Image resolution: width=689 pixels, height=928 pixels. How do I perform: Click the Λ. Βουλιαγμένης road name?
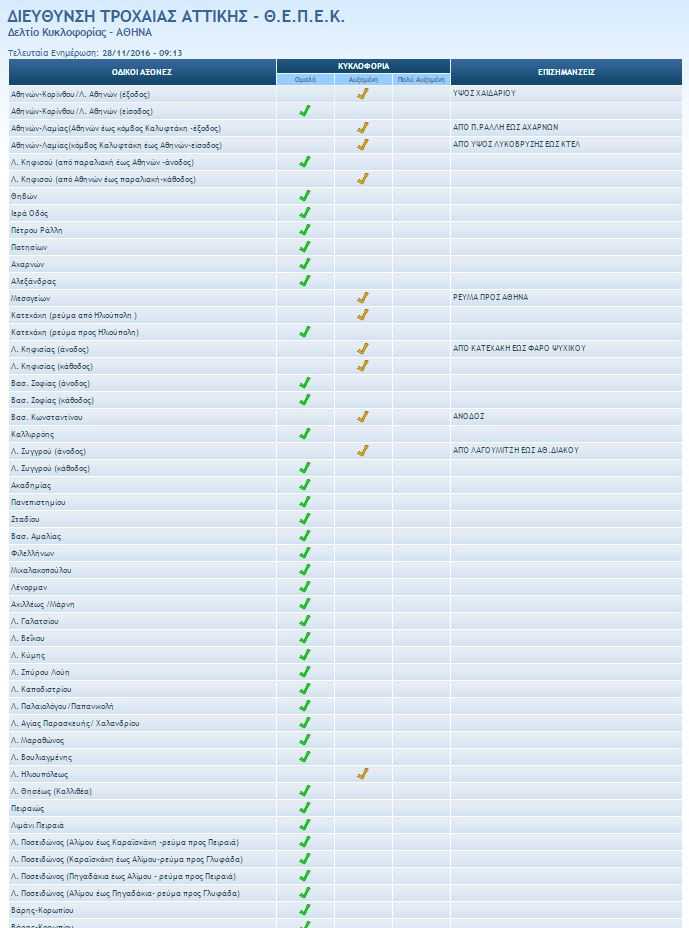click(x=41, y=758)
